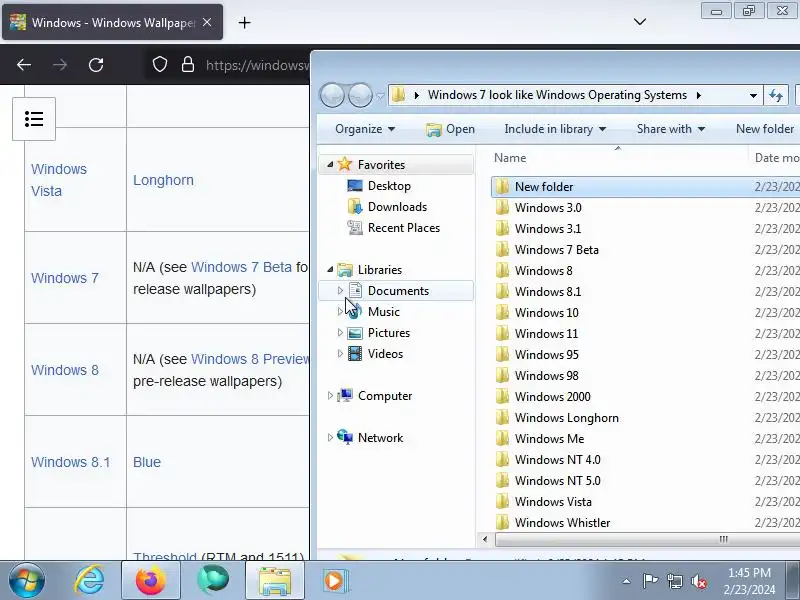Open the Windows 7 Beta webpage link

coord(241,267)
